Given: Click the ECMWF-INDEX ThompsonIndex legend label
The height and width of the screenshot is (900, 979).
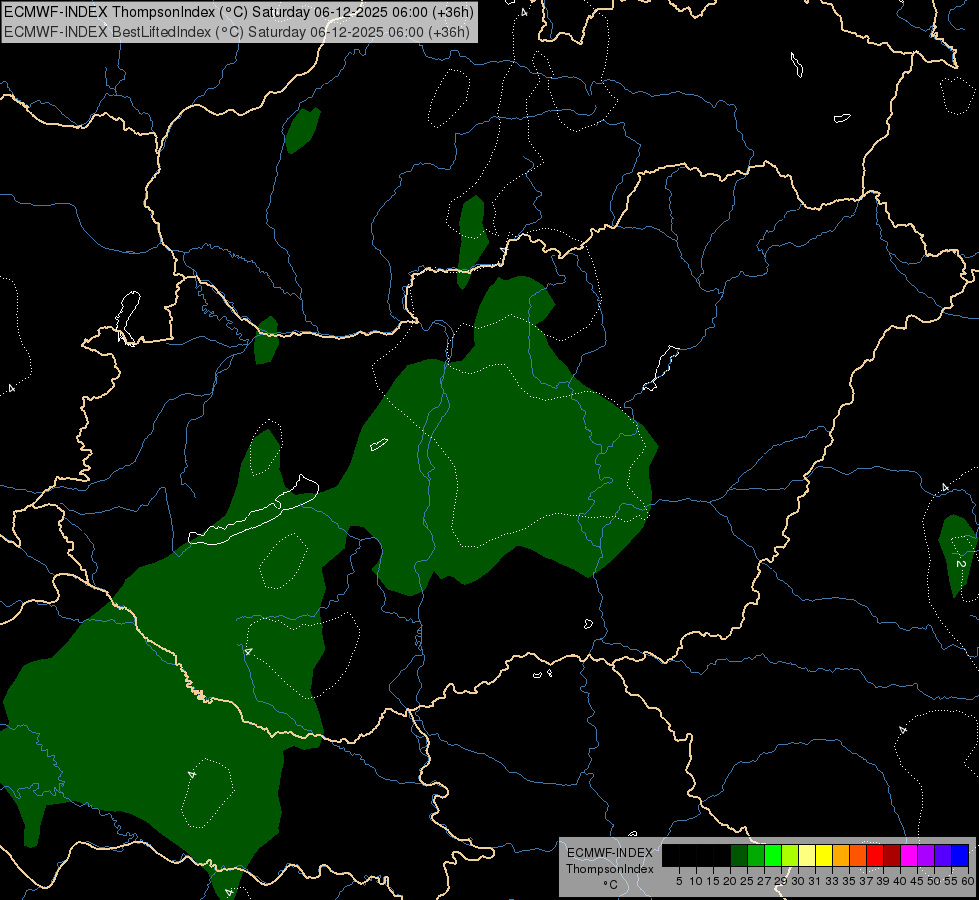Looking at the screenshot, I should (609, 861).
